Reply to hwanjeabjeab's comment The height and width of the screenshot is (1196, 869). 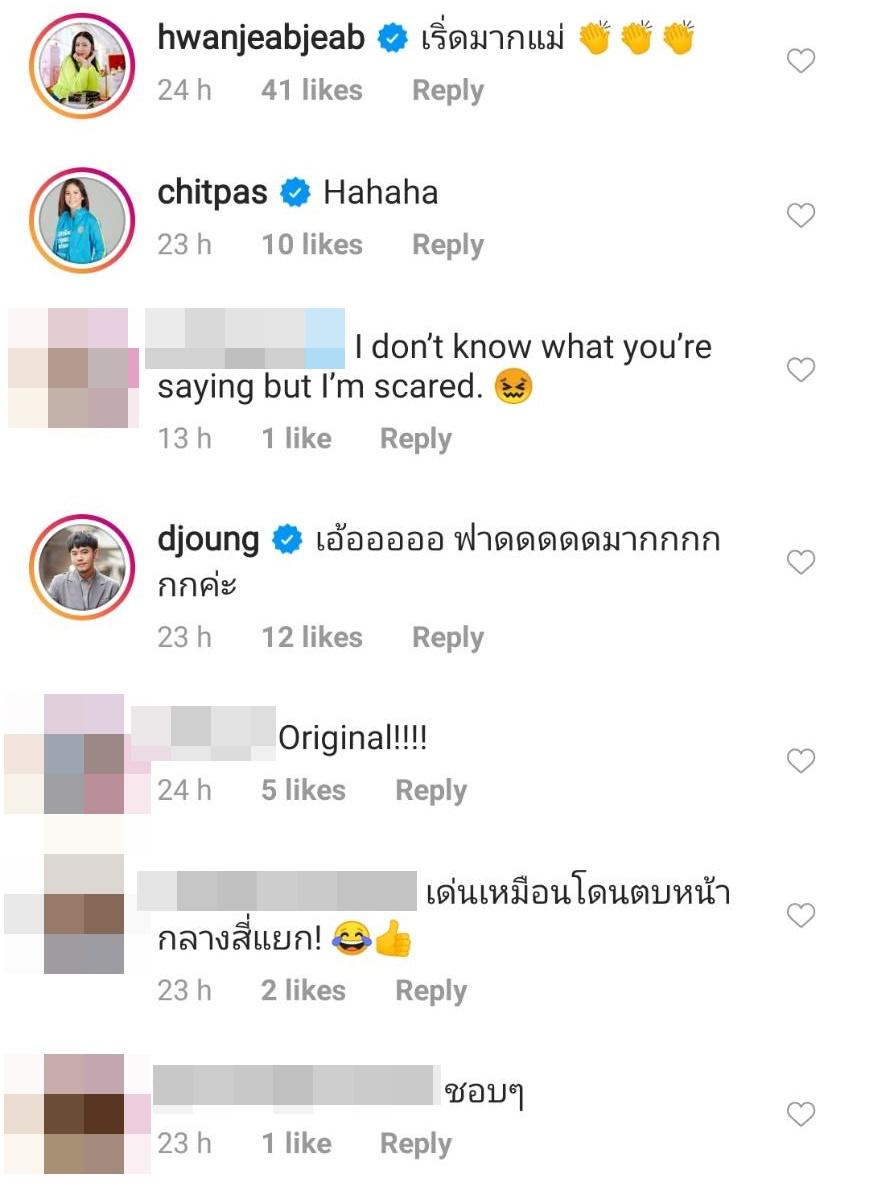[447, 91]
